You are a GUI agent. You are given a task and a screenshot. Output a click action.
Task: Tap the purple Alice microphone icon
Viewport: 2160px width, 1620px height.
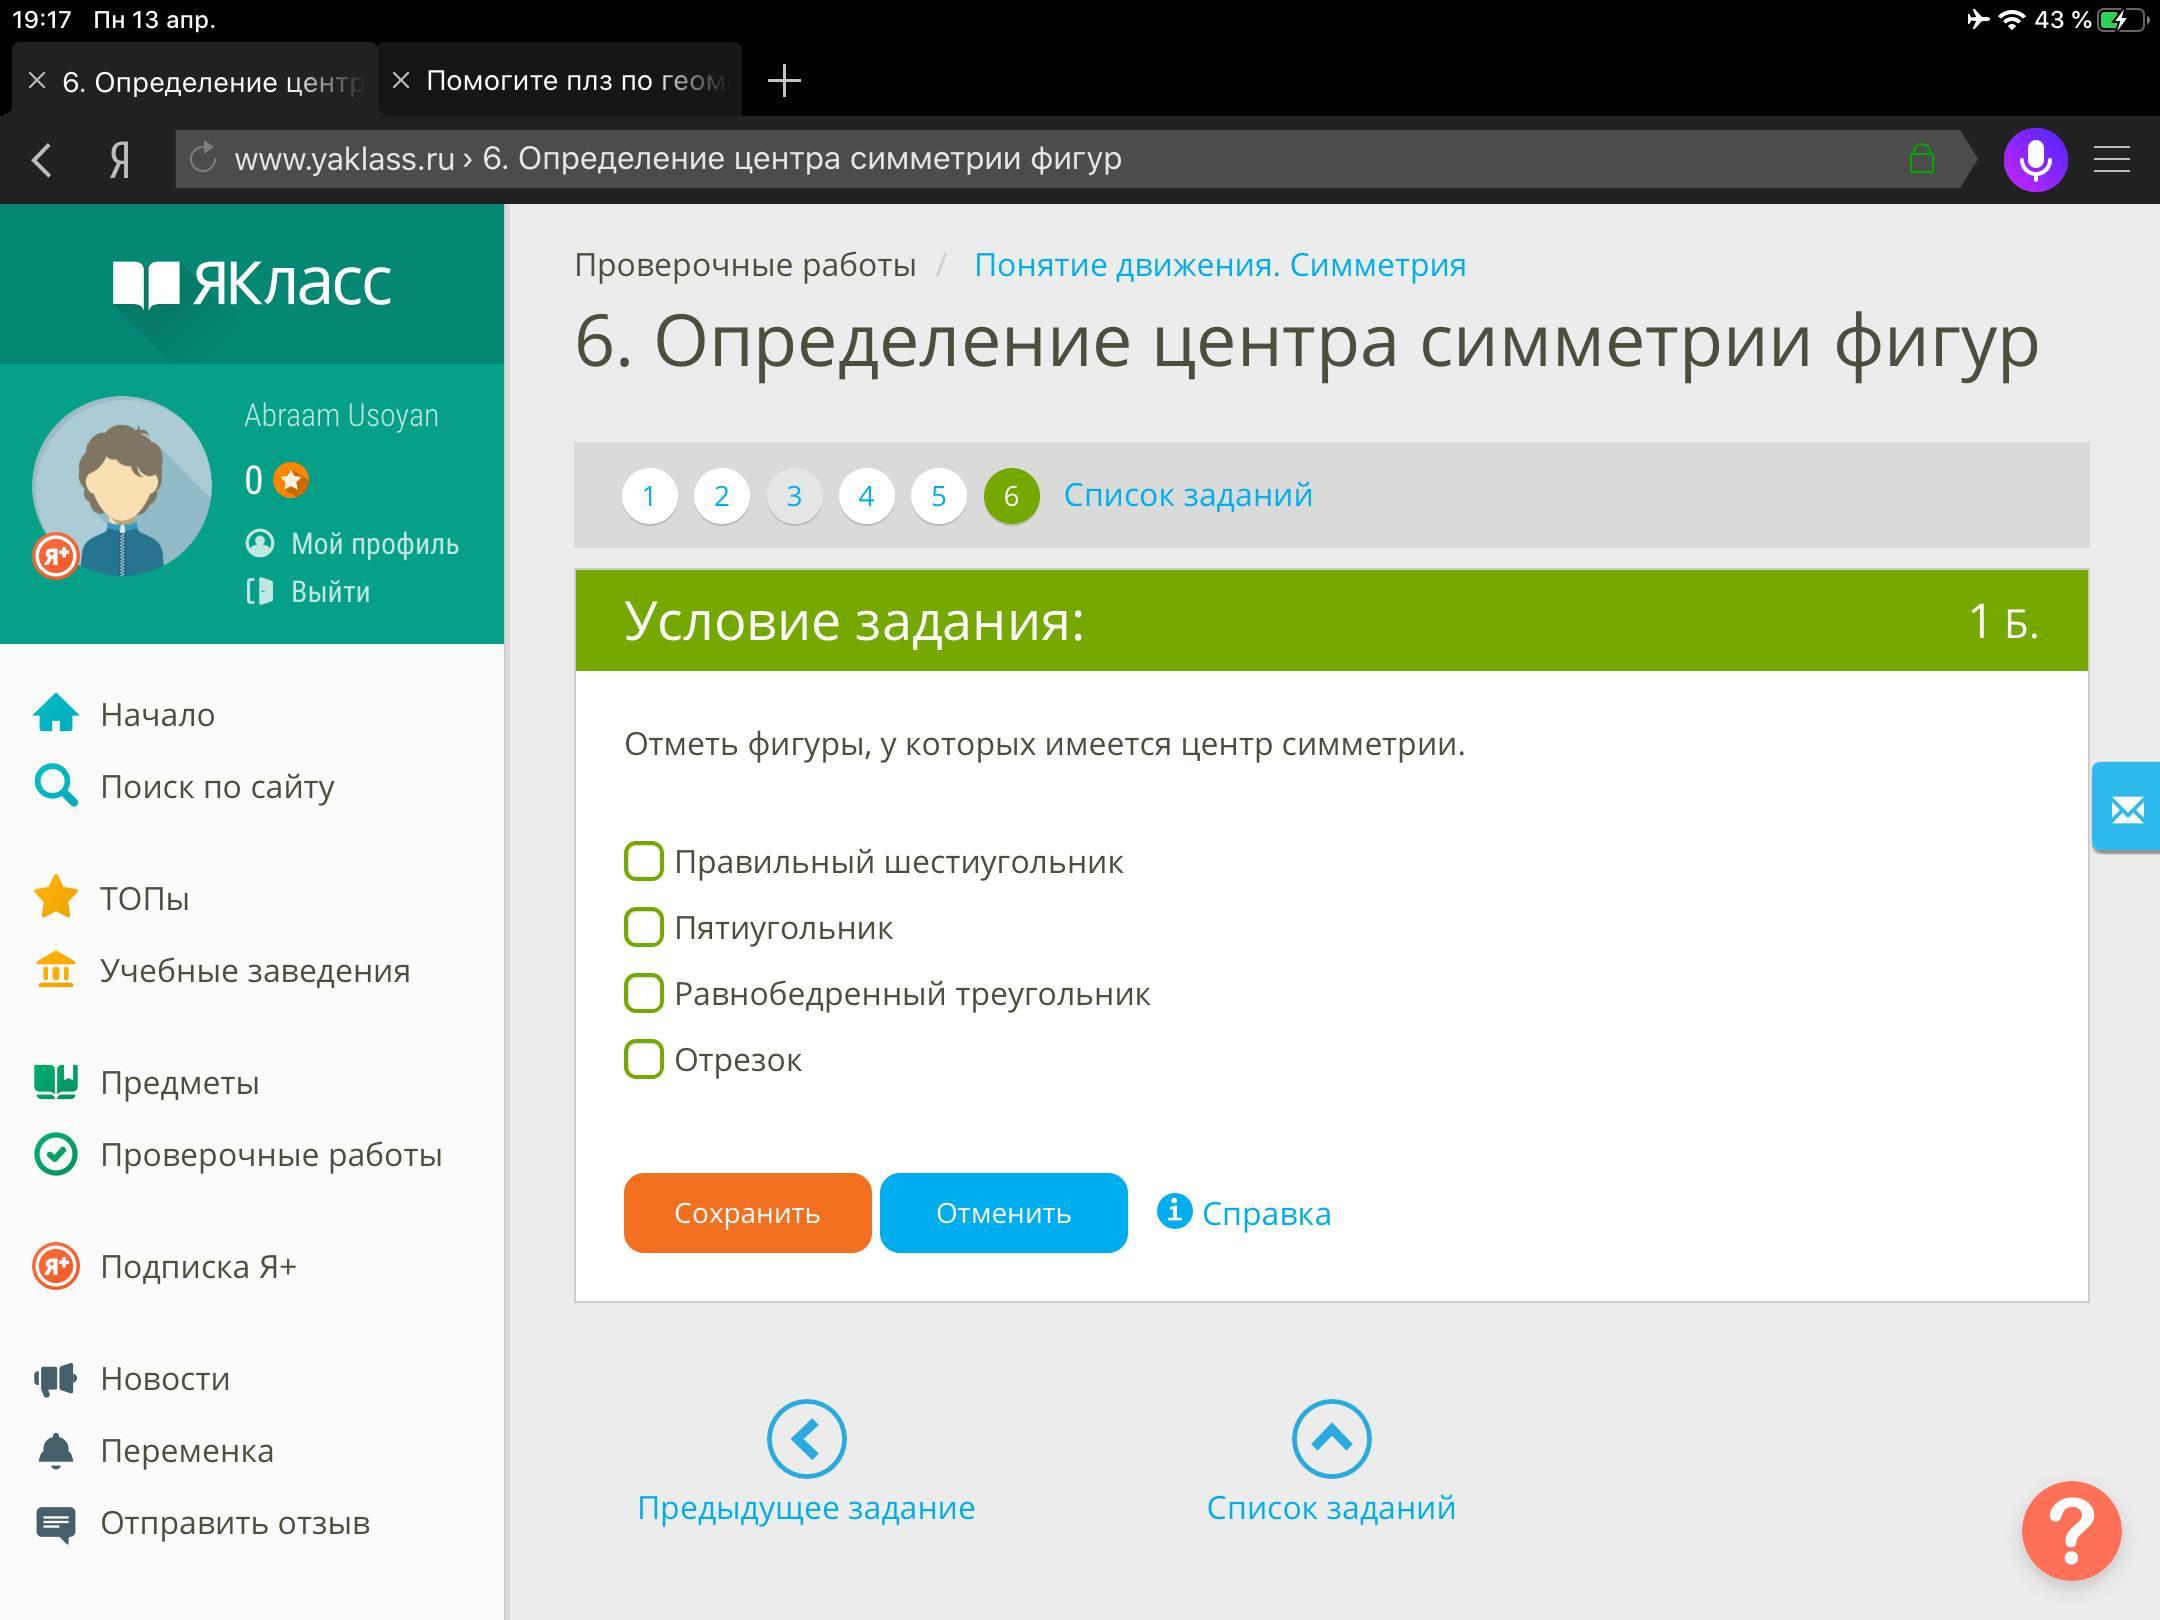pyautogui.click(x=2035, y=160)
